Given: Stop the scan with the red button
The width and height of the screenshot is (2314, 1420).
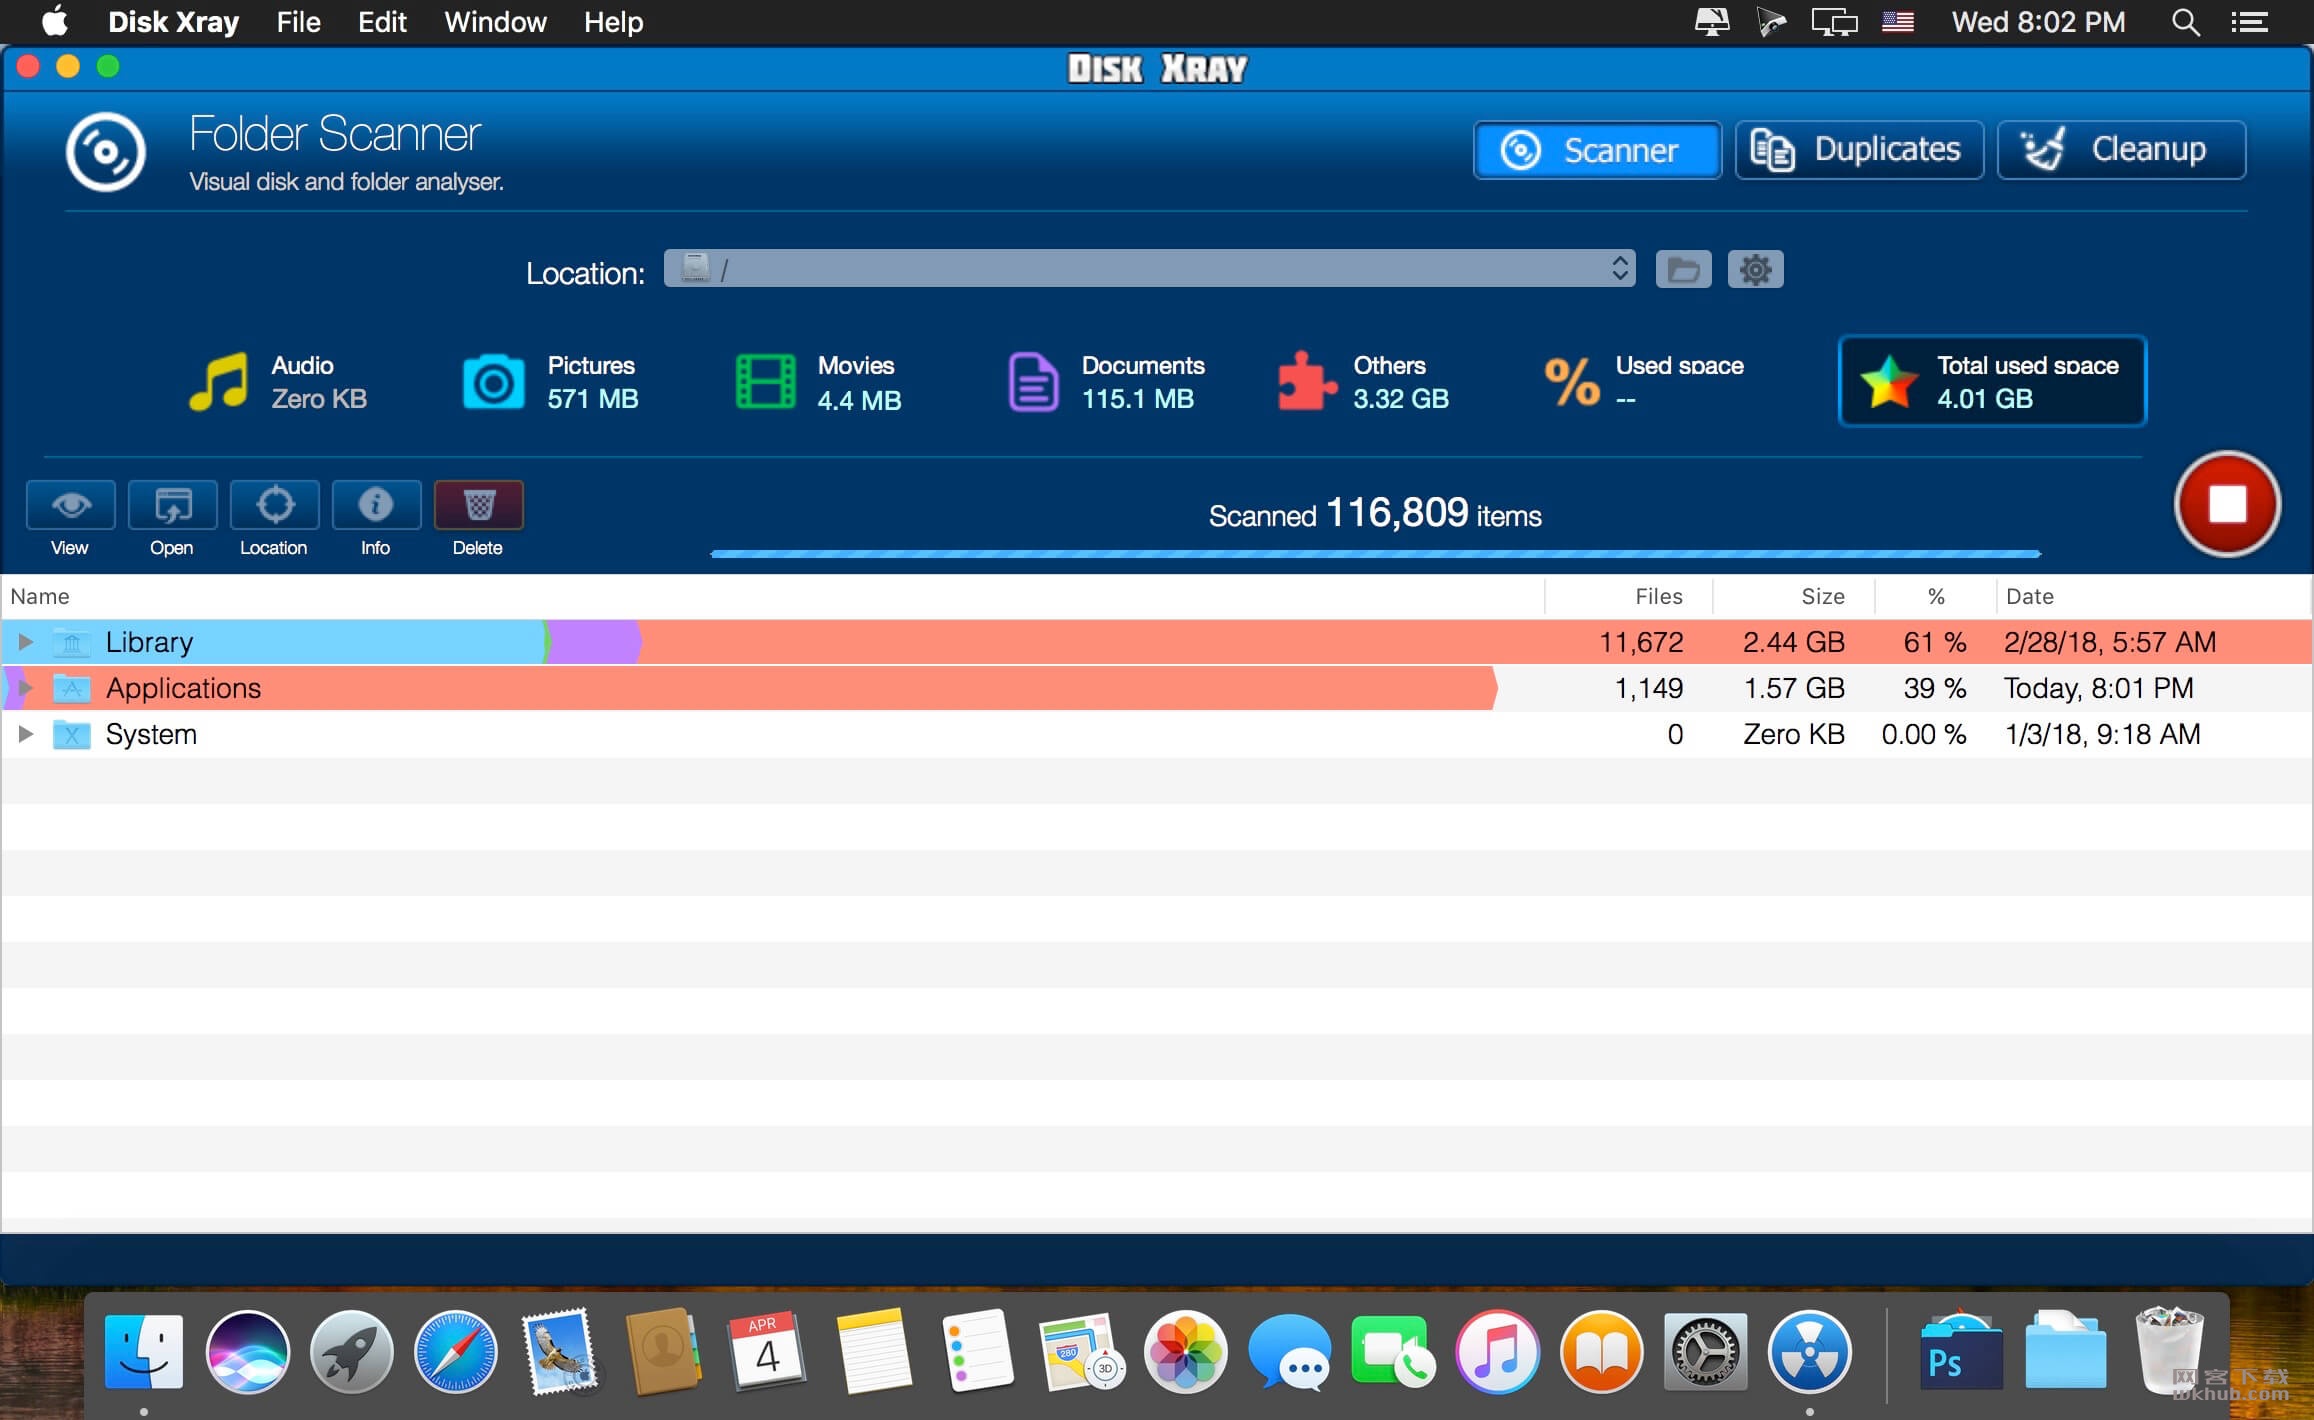Looking at the screenshot, I should (2226, 504).
